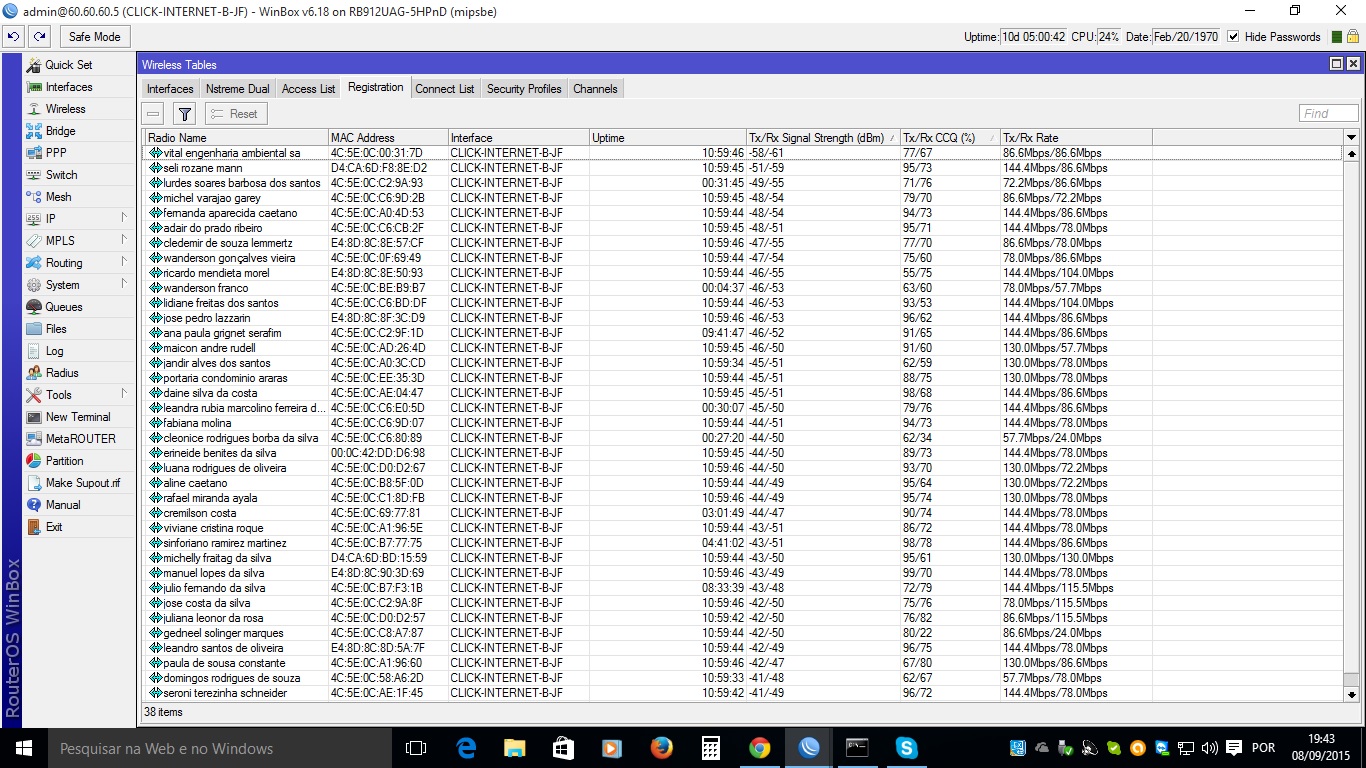
Task: Sort by the Radio Name column header
Action: tap(235, 138)
